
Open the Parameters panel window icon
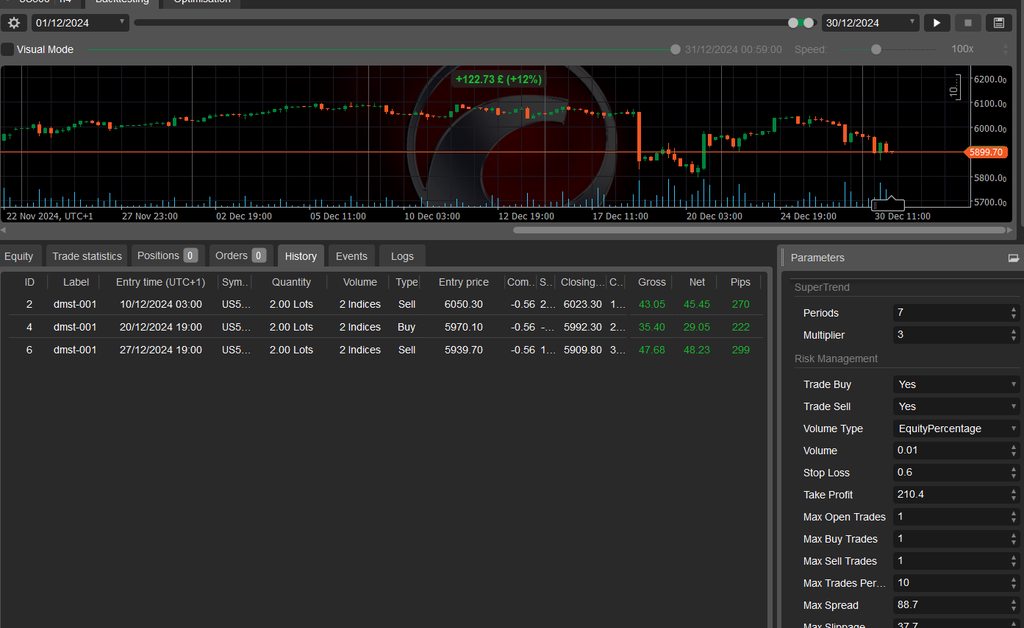1013,258
